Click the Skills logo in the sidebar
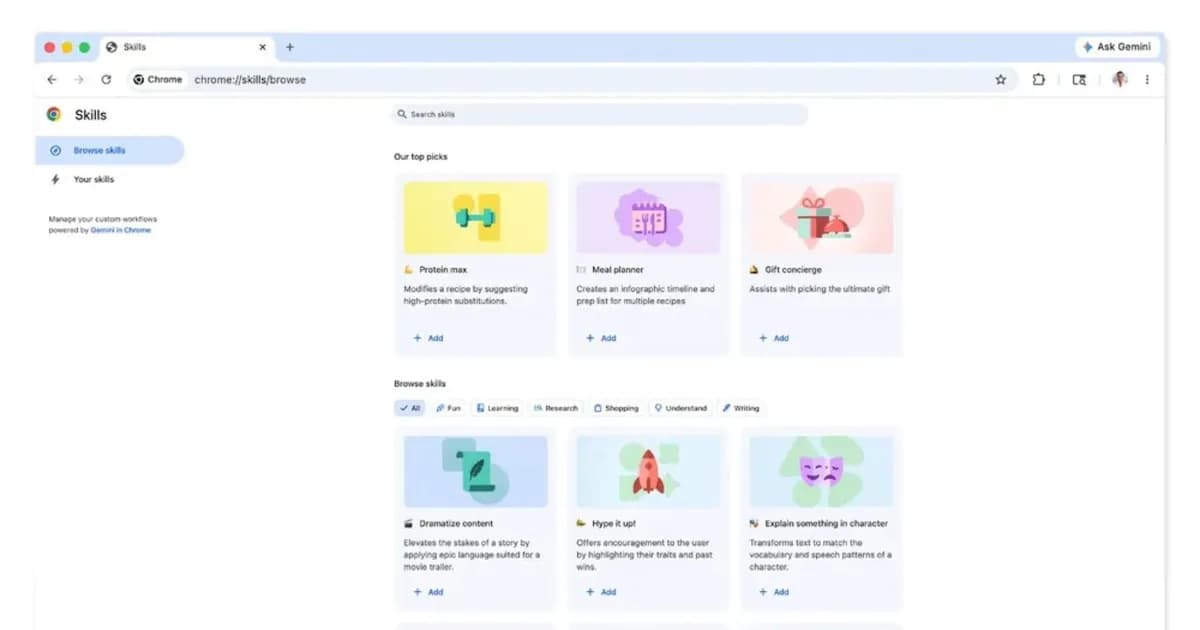The width and height of the screenshot is (1200, 630). (54, 114)
